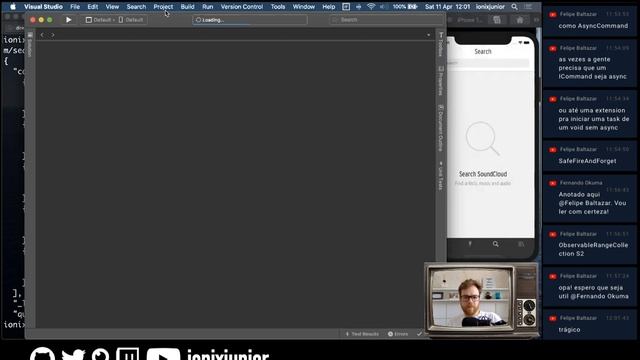Open the Test Results pad in status bar
Screen dimensions: 640x360
[x=362, y=334]
